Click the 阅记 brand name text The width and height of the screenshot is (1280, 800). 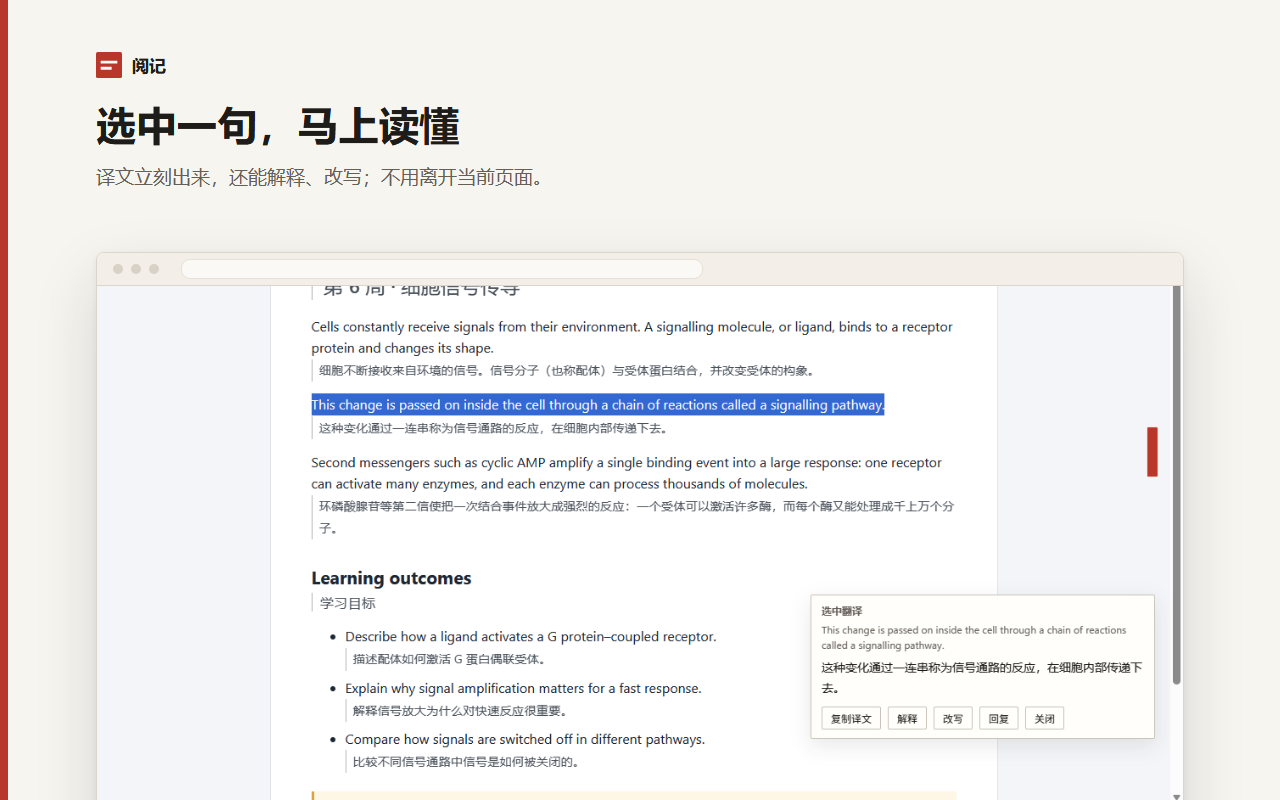[x=149, y=66]
